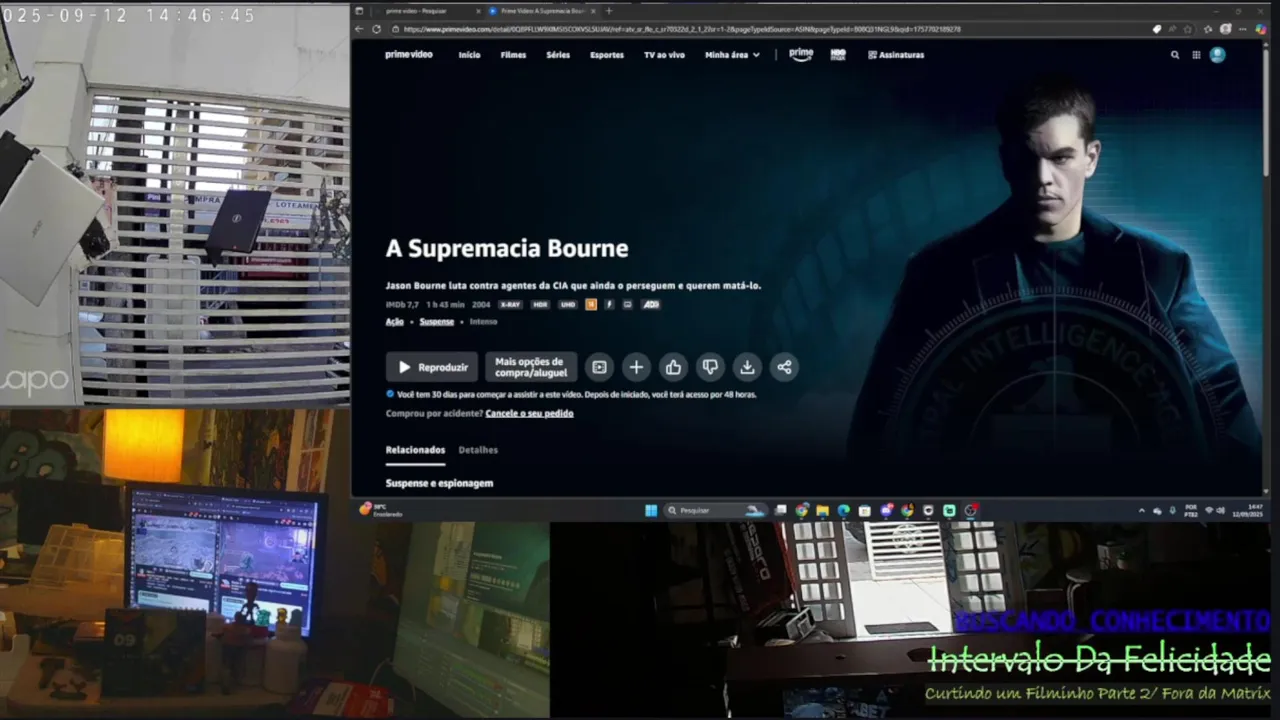The height and width of the screenshot is (720, 1280).
Task: Open TV ao vivo navigation item
Action: [664, 55]
